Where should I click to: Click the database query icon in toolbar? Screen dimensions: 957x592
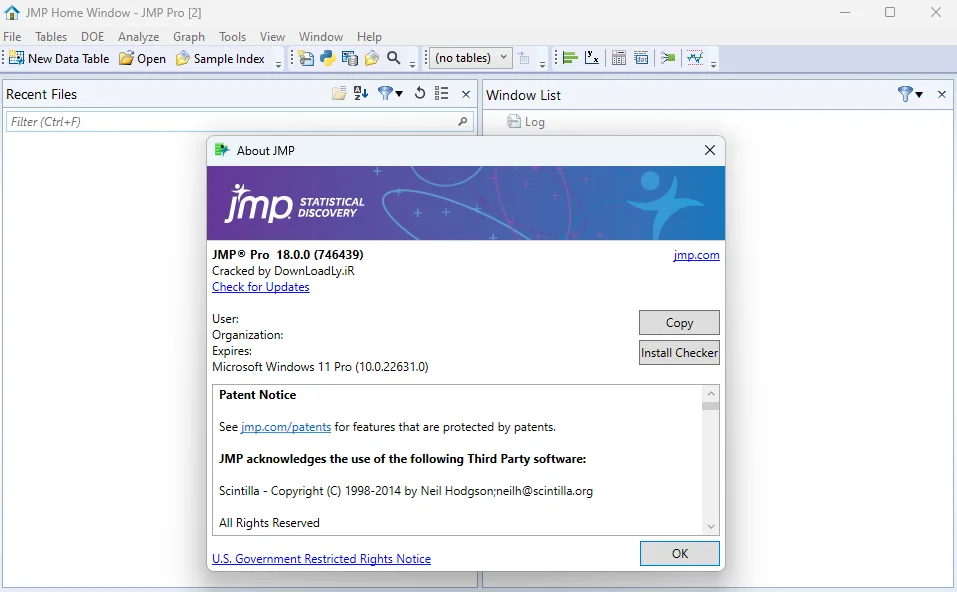coord(350,58)
